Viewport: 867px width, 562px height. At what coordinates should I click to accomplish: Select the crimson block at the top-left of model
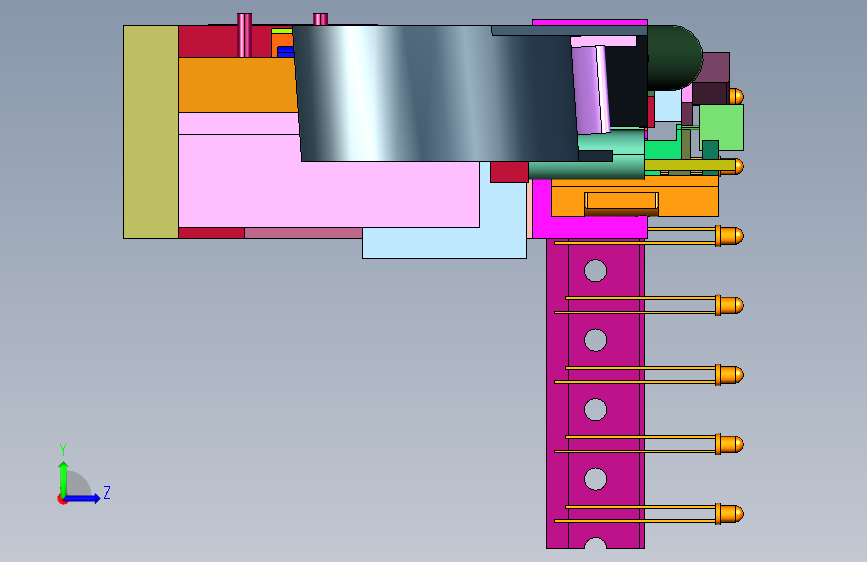click(x=210, y=41)
